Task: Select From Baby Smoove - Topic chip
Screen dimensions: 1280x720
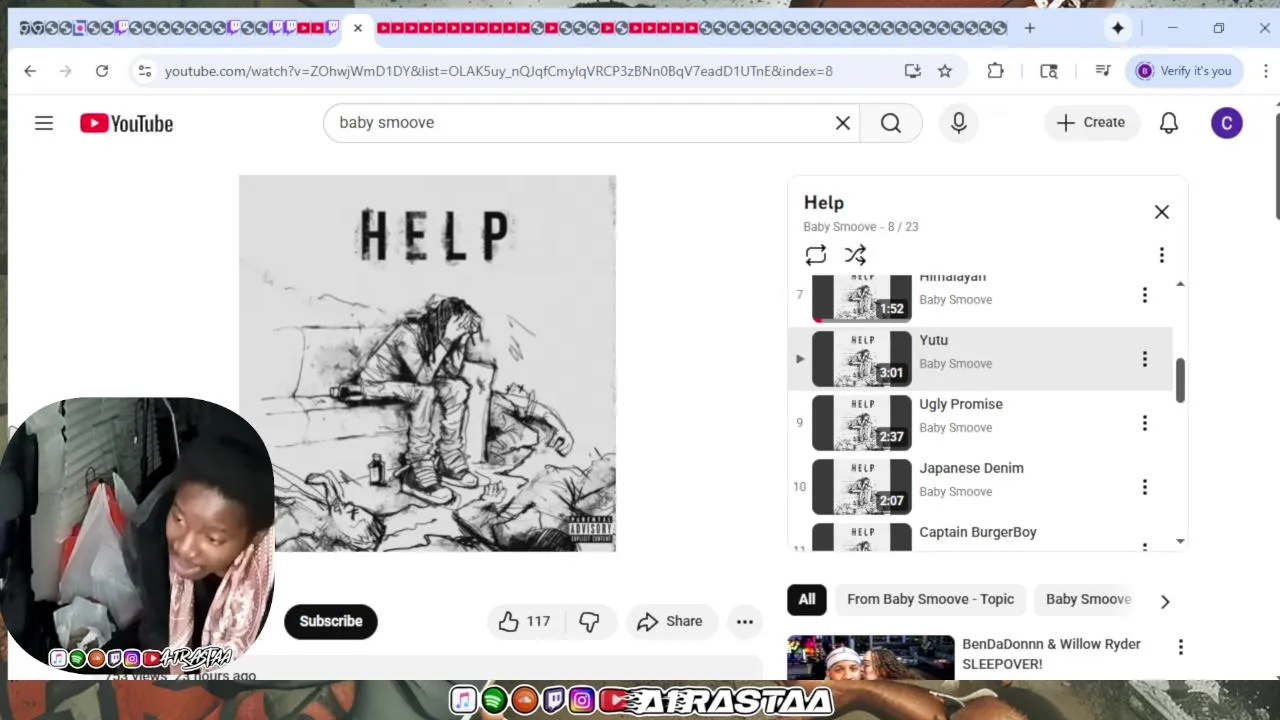Action: pyautogui.click(x=931, y=599)
